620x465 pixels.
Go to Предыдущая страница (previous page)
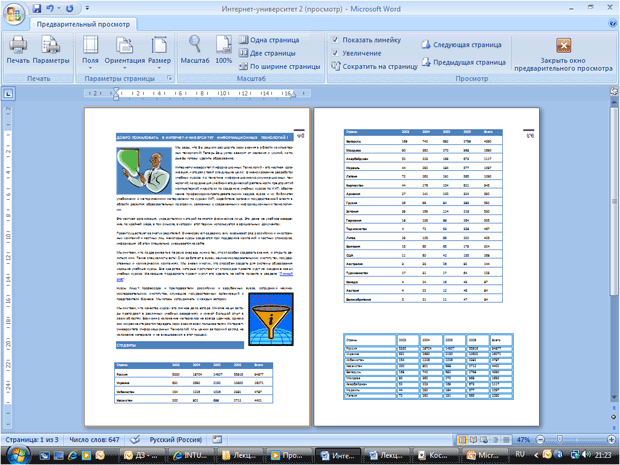pyautogui.click(x=461, y=61)
